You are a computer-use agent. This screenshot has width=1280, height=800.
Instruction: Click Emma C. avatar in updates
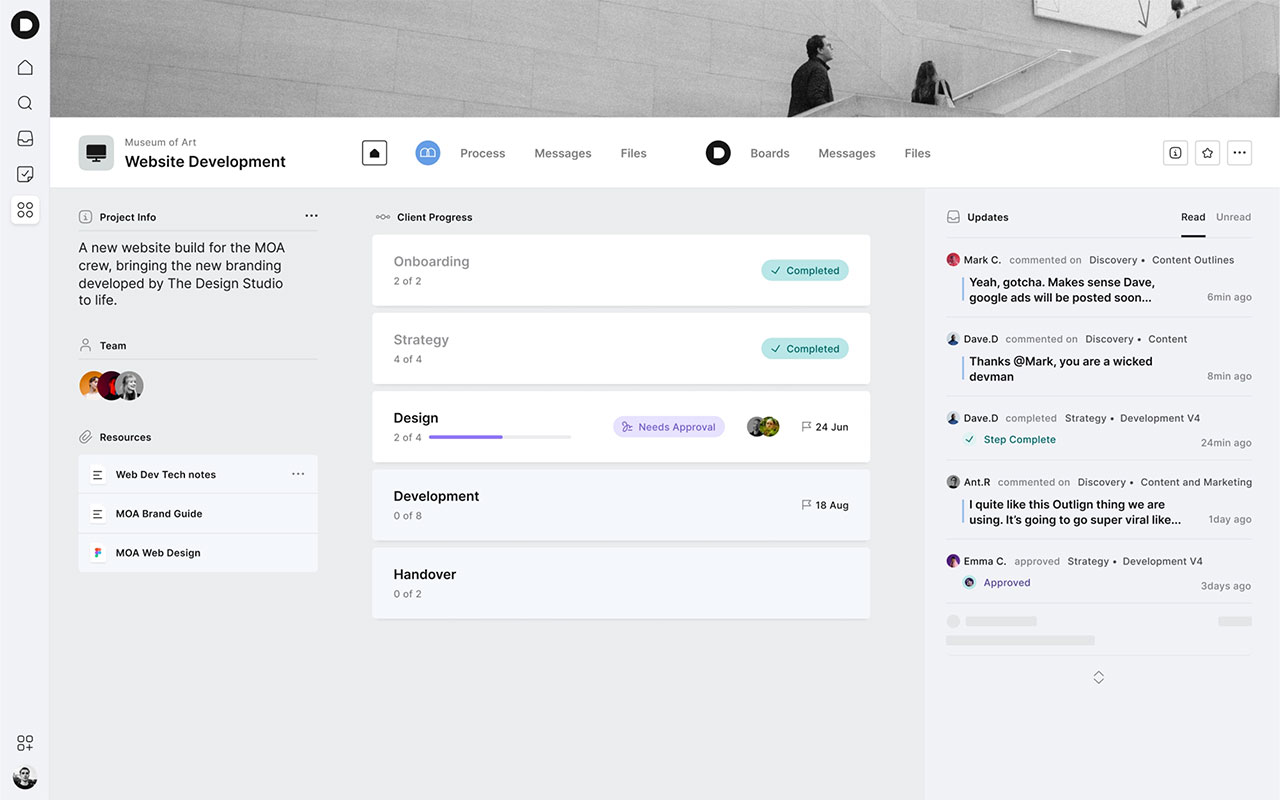pyautogui.click(x=953, y=561)
